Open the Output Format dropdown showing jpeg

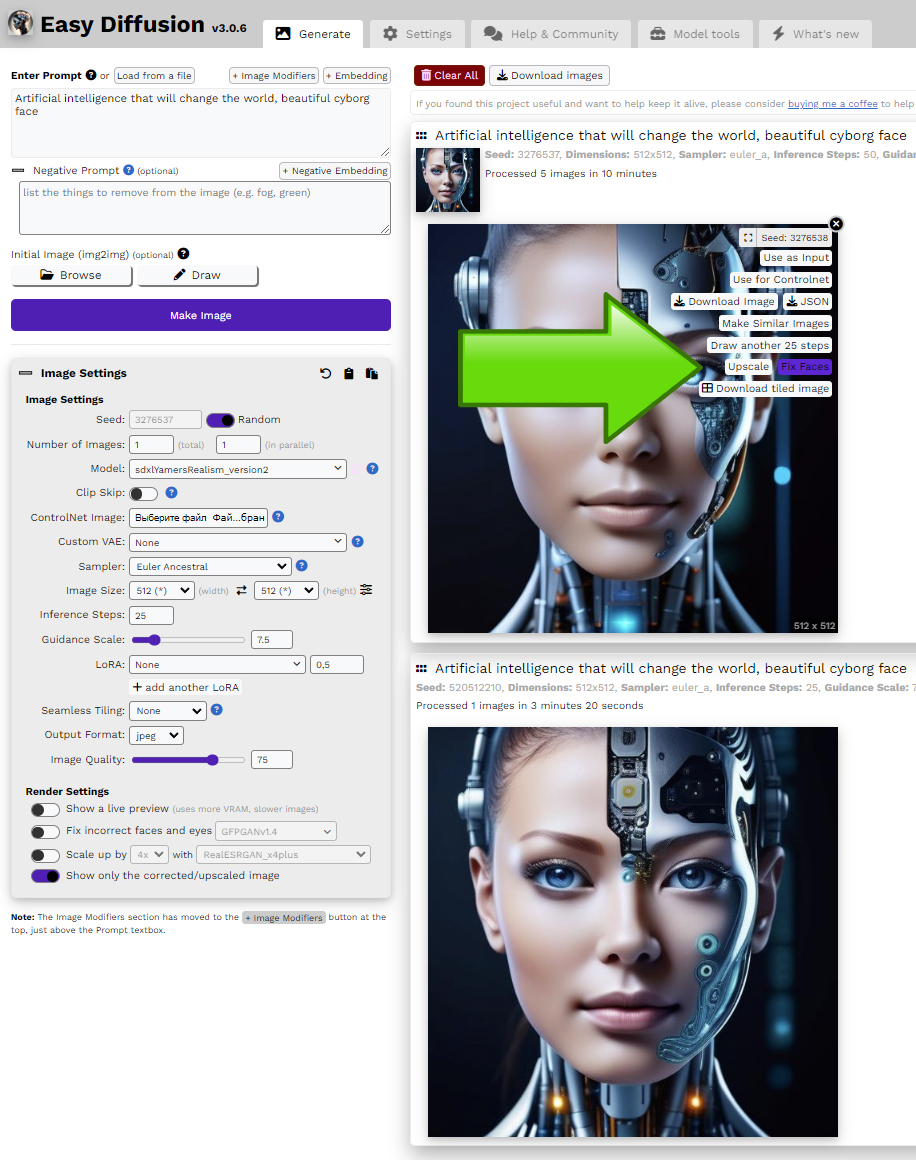coord(156,735)
